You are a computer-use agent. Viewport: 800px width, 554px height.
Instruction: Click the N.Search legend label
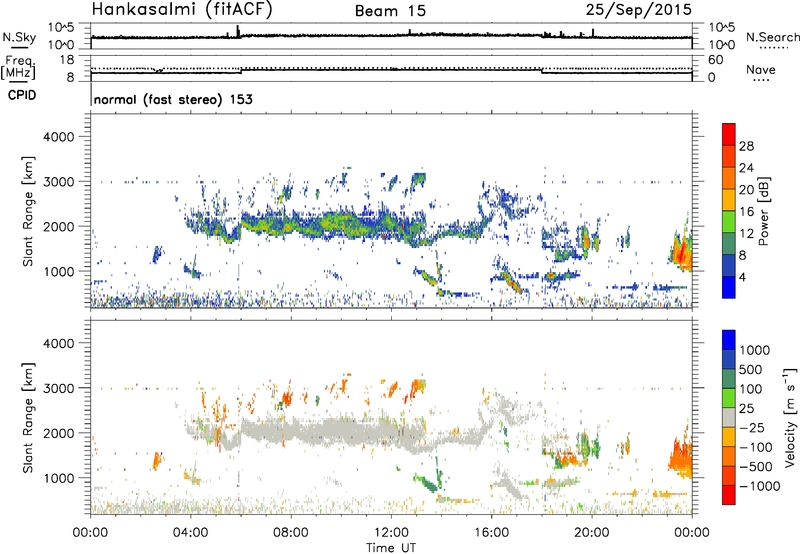tap(772, 37)
